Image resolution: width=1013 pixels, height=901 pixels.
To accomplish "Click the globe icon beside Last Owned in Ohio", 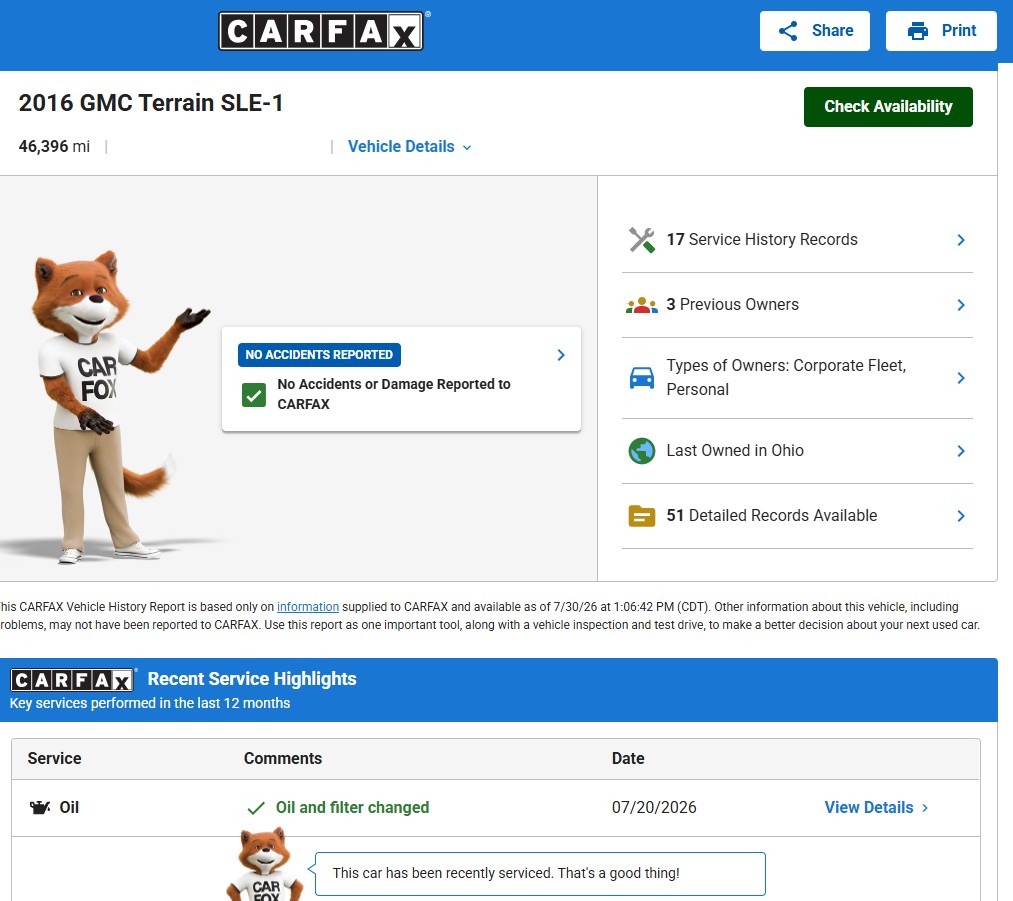I will click(x=642, y=451).
